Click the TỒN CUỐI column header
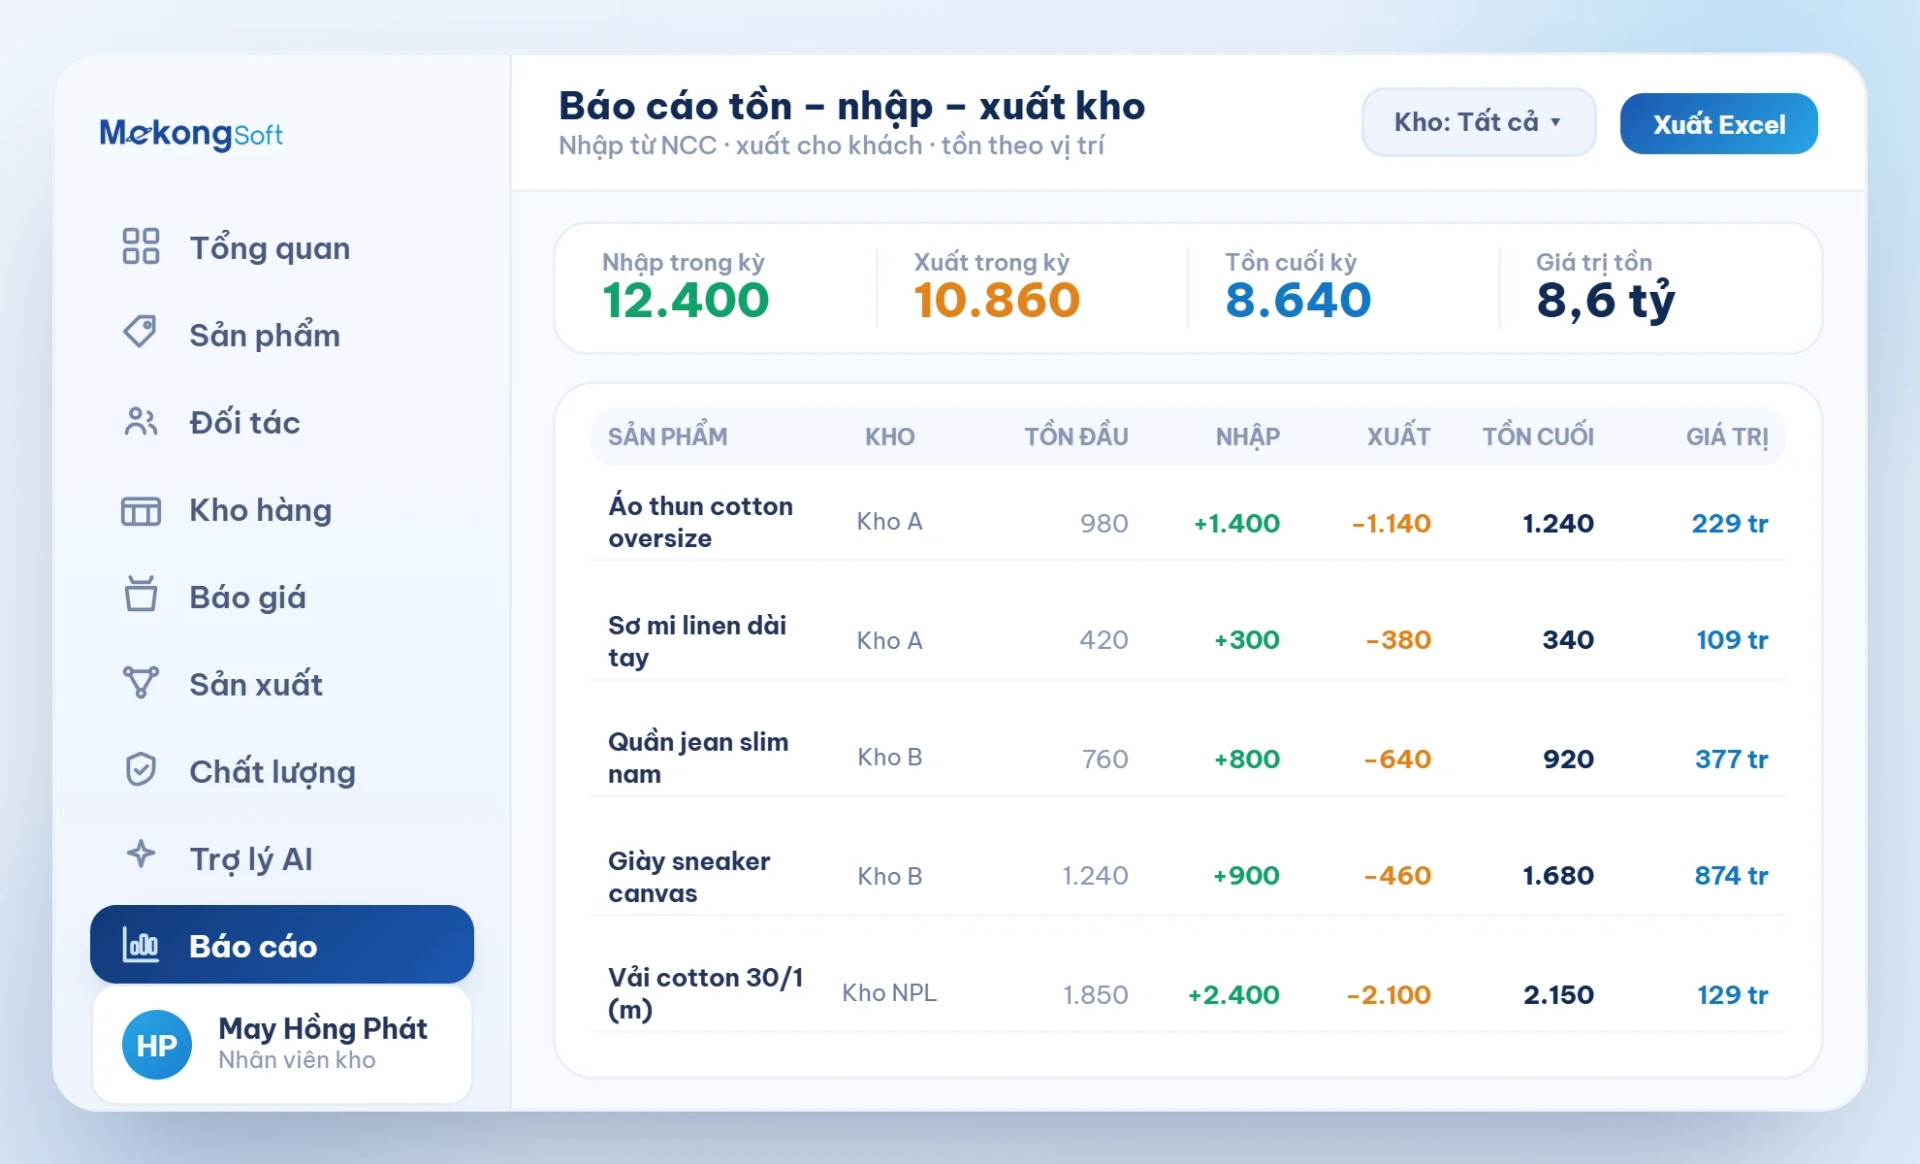 point(1537,436)
